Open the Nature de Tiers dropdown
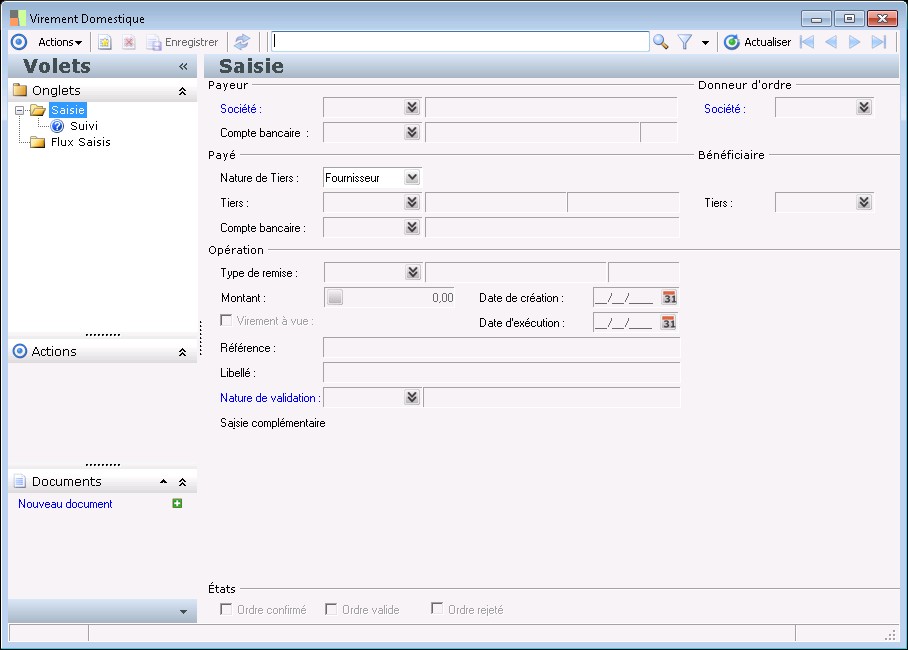Screen dimensions: 908x650 click(x=411, y=178)
